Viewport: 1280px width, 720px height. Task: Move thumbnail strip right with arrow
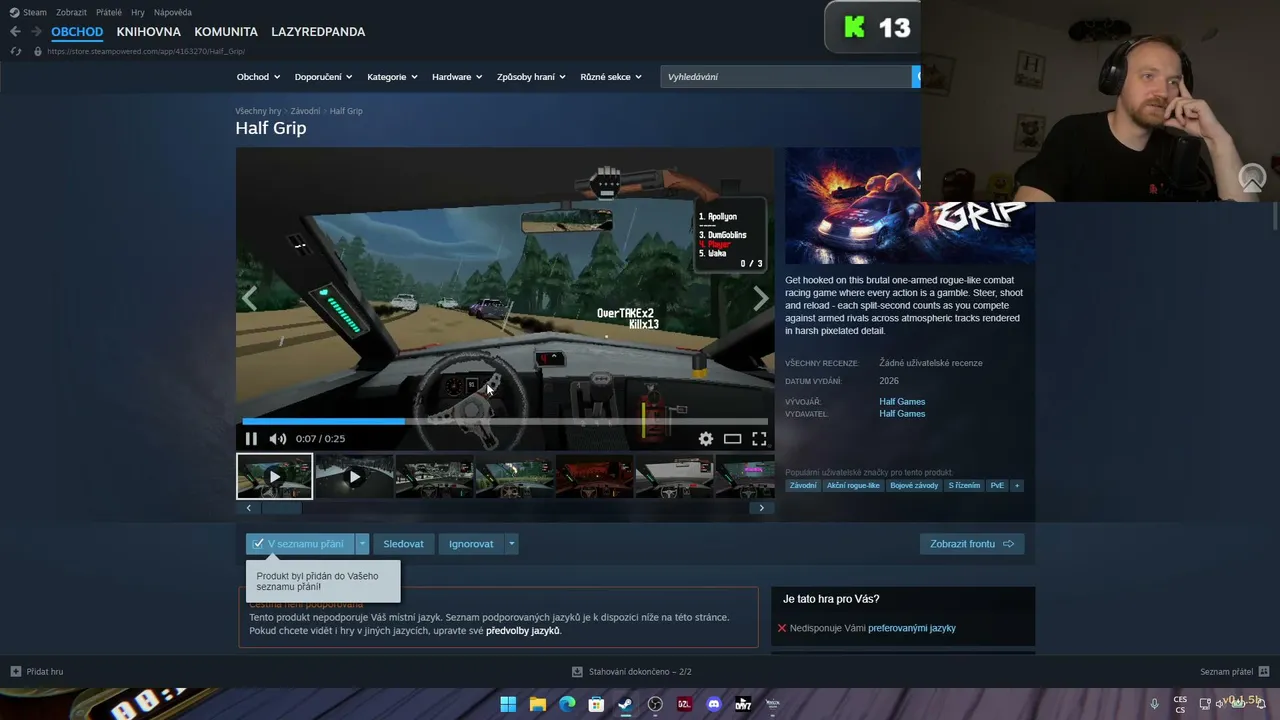click(x=761, y=508)
